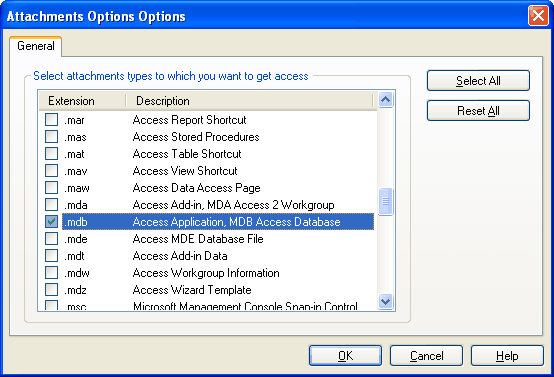
Task: Click the Reset All button
Action: pos(478,111)
